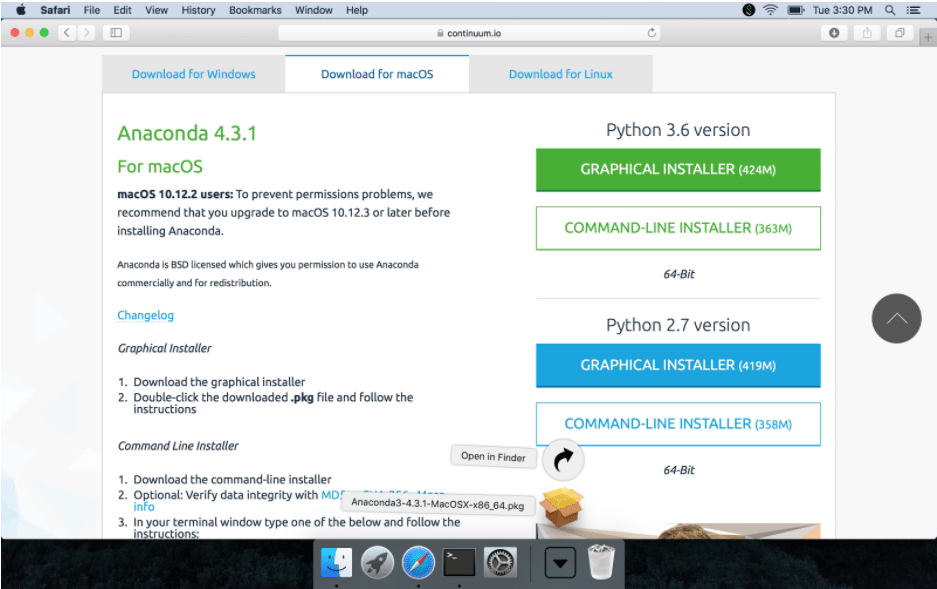
Task: Click the round green status icon in menu bar
Action: point(749,10)
